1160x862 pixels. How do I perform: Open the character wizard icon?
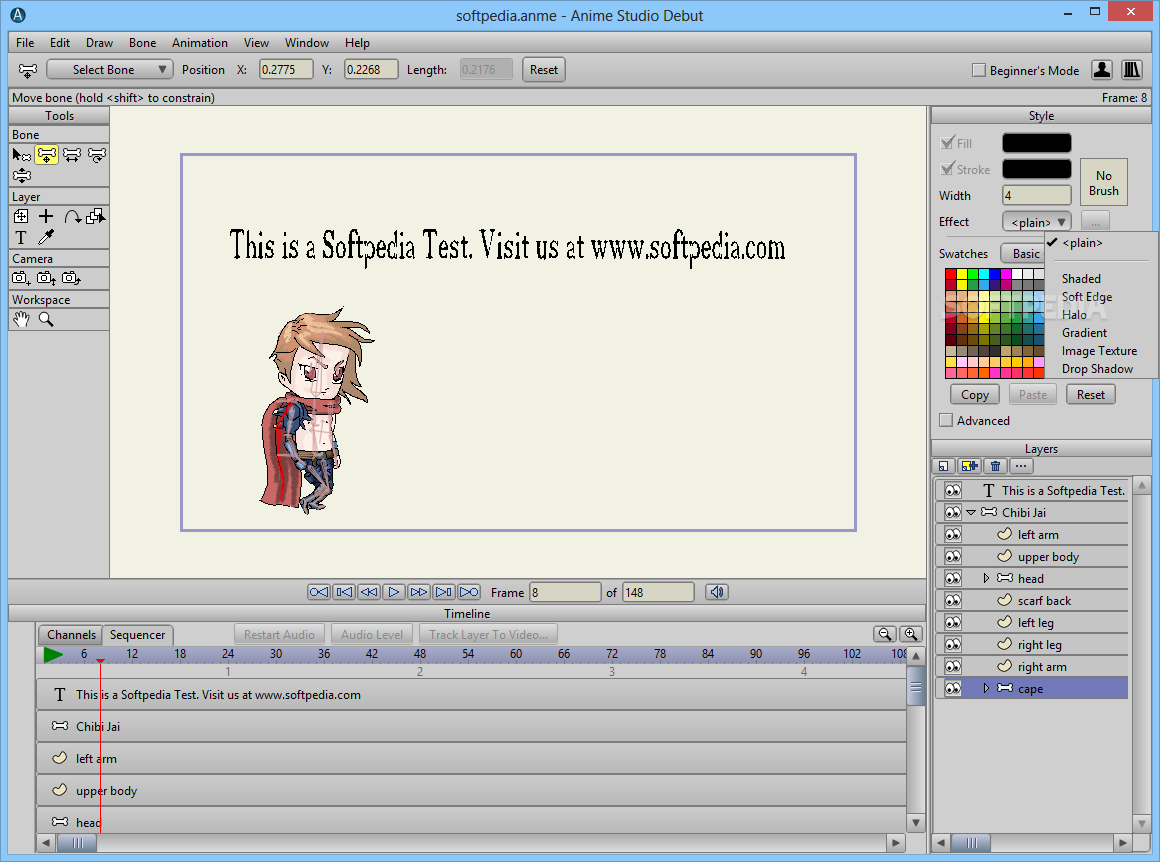click(x=1102, y=70)
